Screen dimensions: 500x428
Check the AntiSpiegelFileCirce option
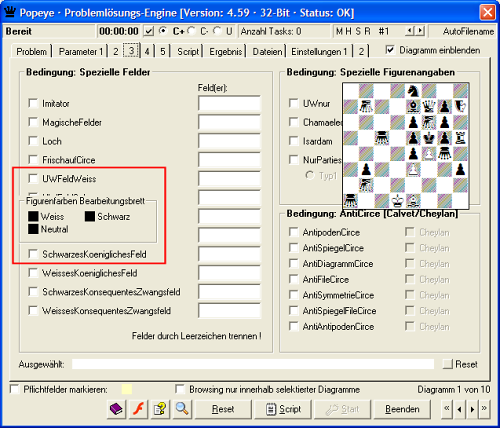(x=293, y=310)
